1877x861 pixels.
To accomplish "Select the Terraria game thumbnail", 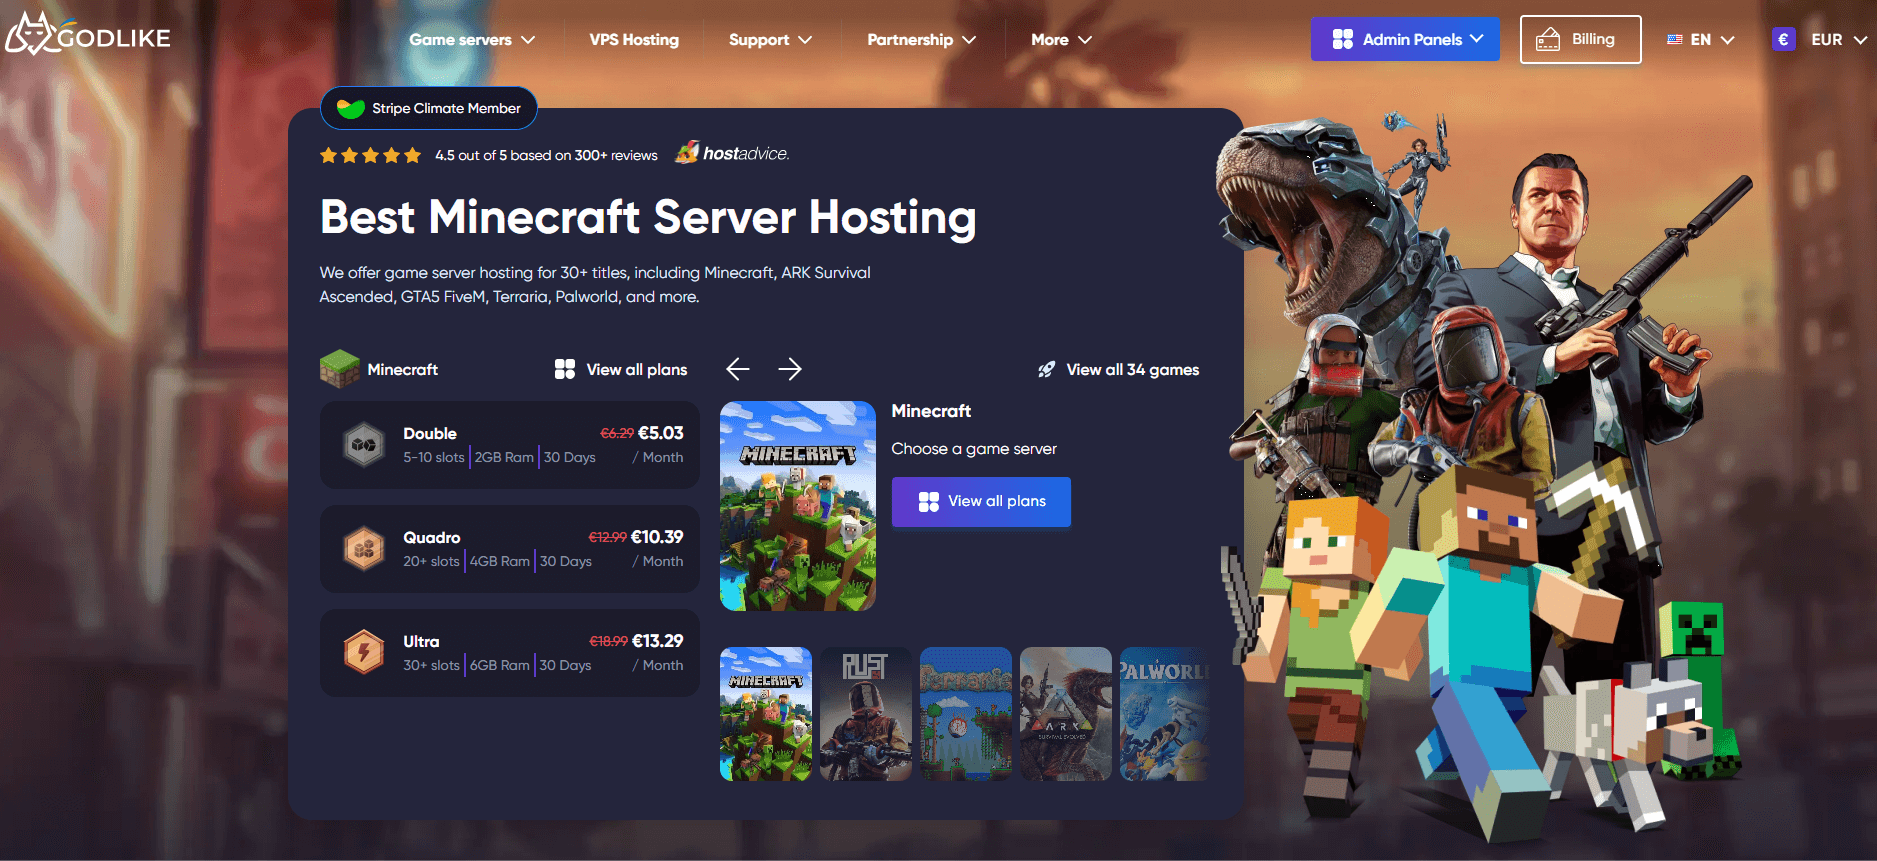I will tap(966, 714).
